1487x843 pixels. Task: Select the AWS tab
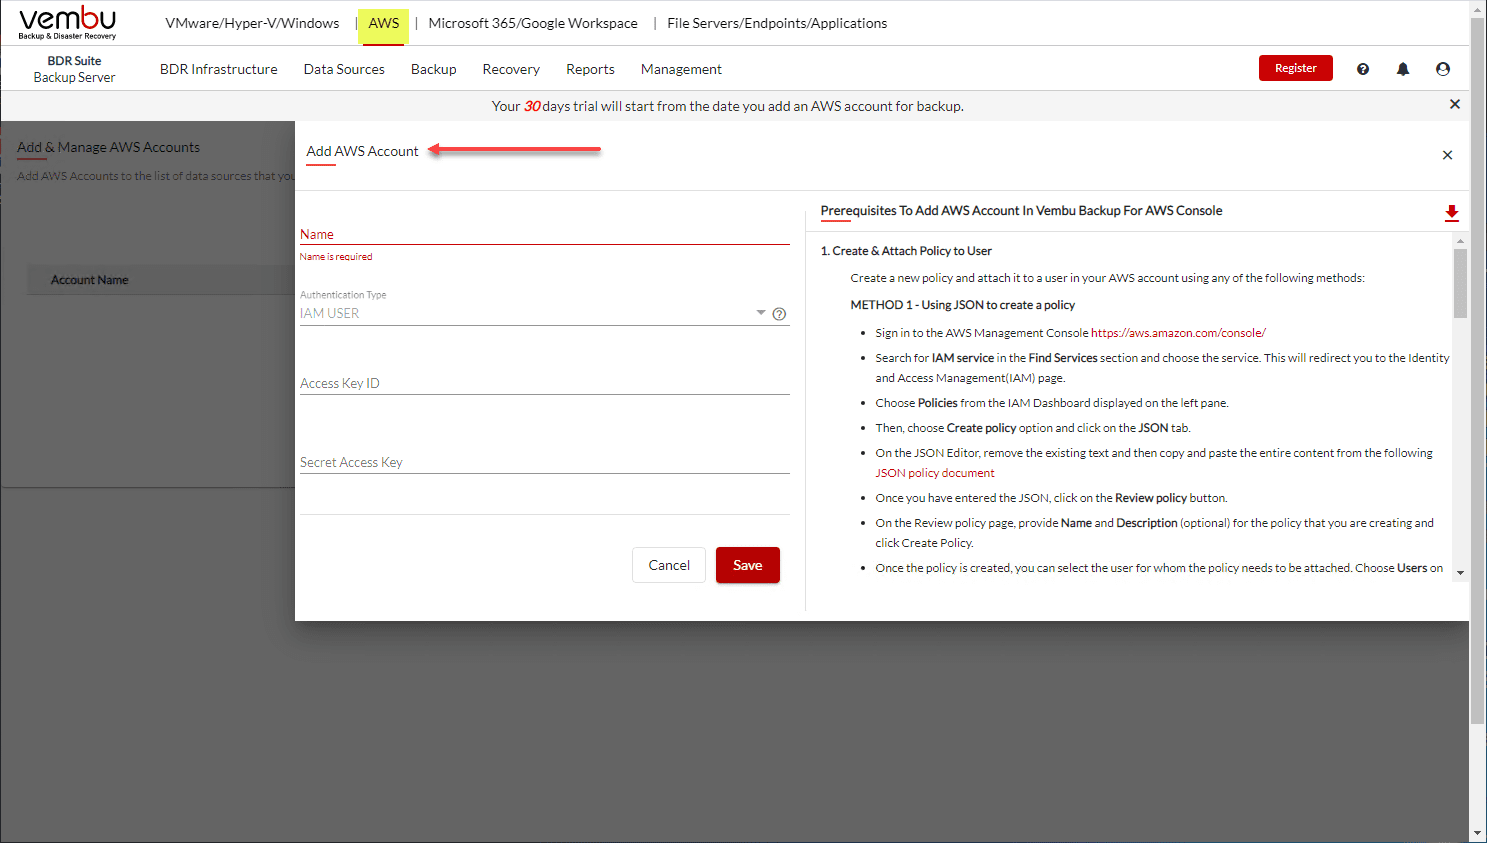(x=384, y=23)
